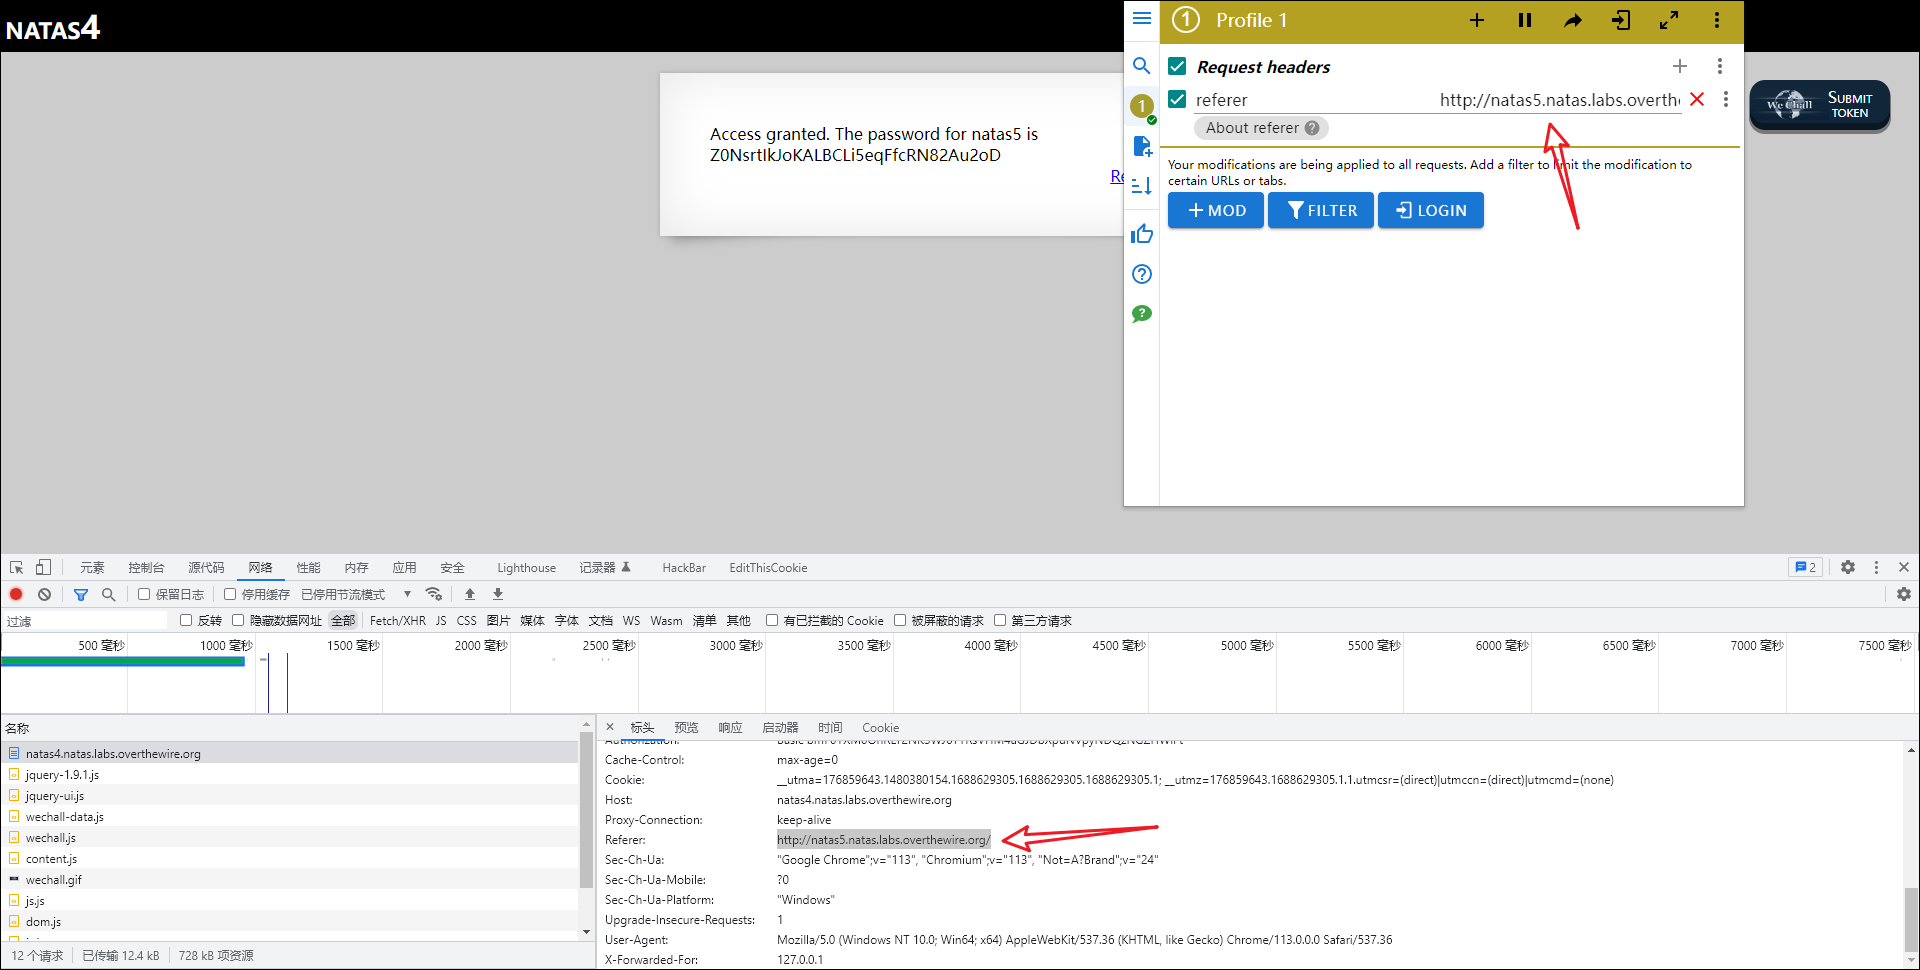The height and width of the screenshot is (970, 1920).
Task: Clear the network log in DevTools
Action: coord(44,594)
